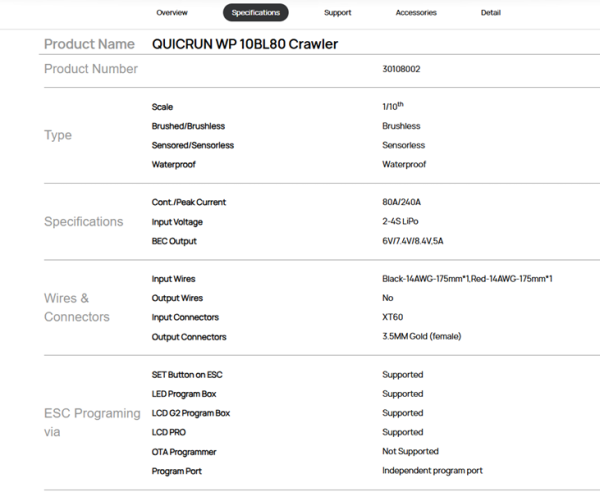600x492 pixels.
Task: Select the Independent program port value
Action: pyautogui.click(x=432, y=471)
